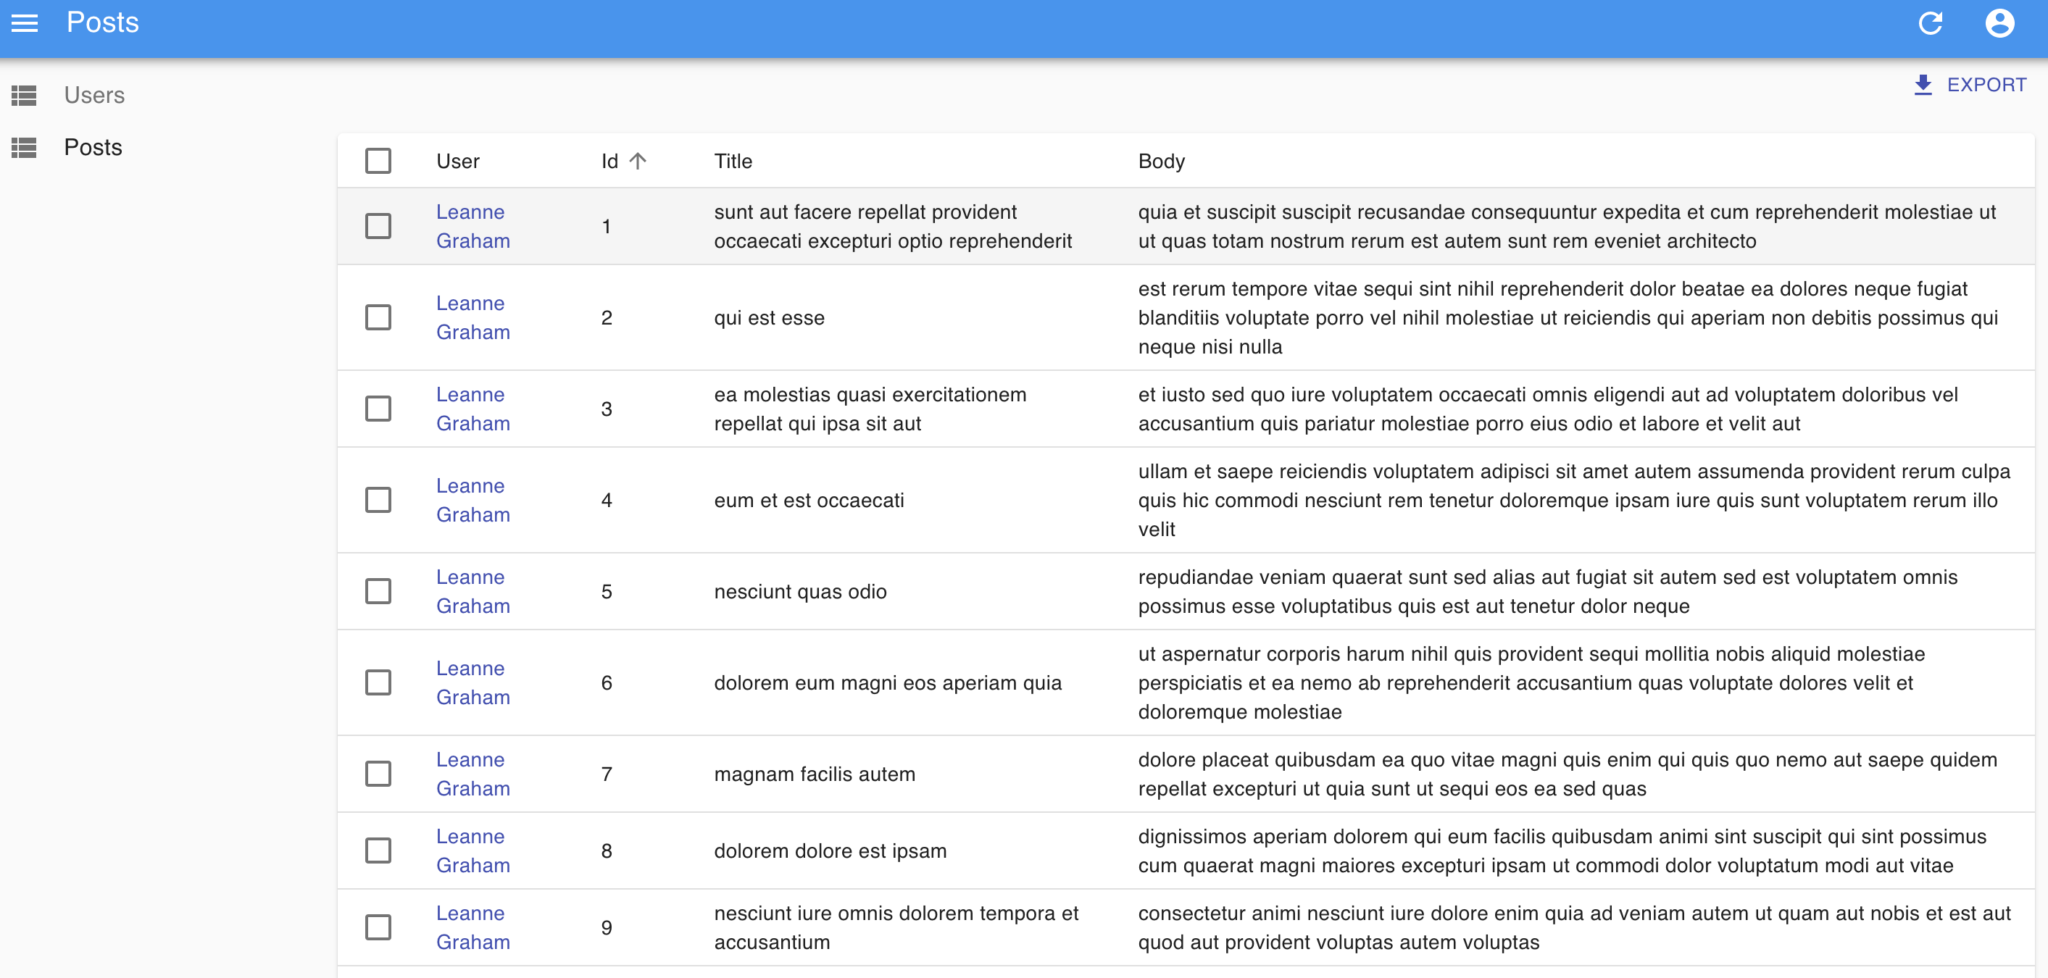Image resolution: width=2048 pixels, height=978 pixels.
Task: Open profile menu via account circle icon
Action: [2000, 23]
